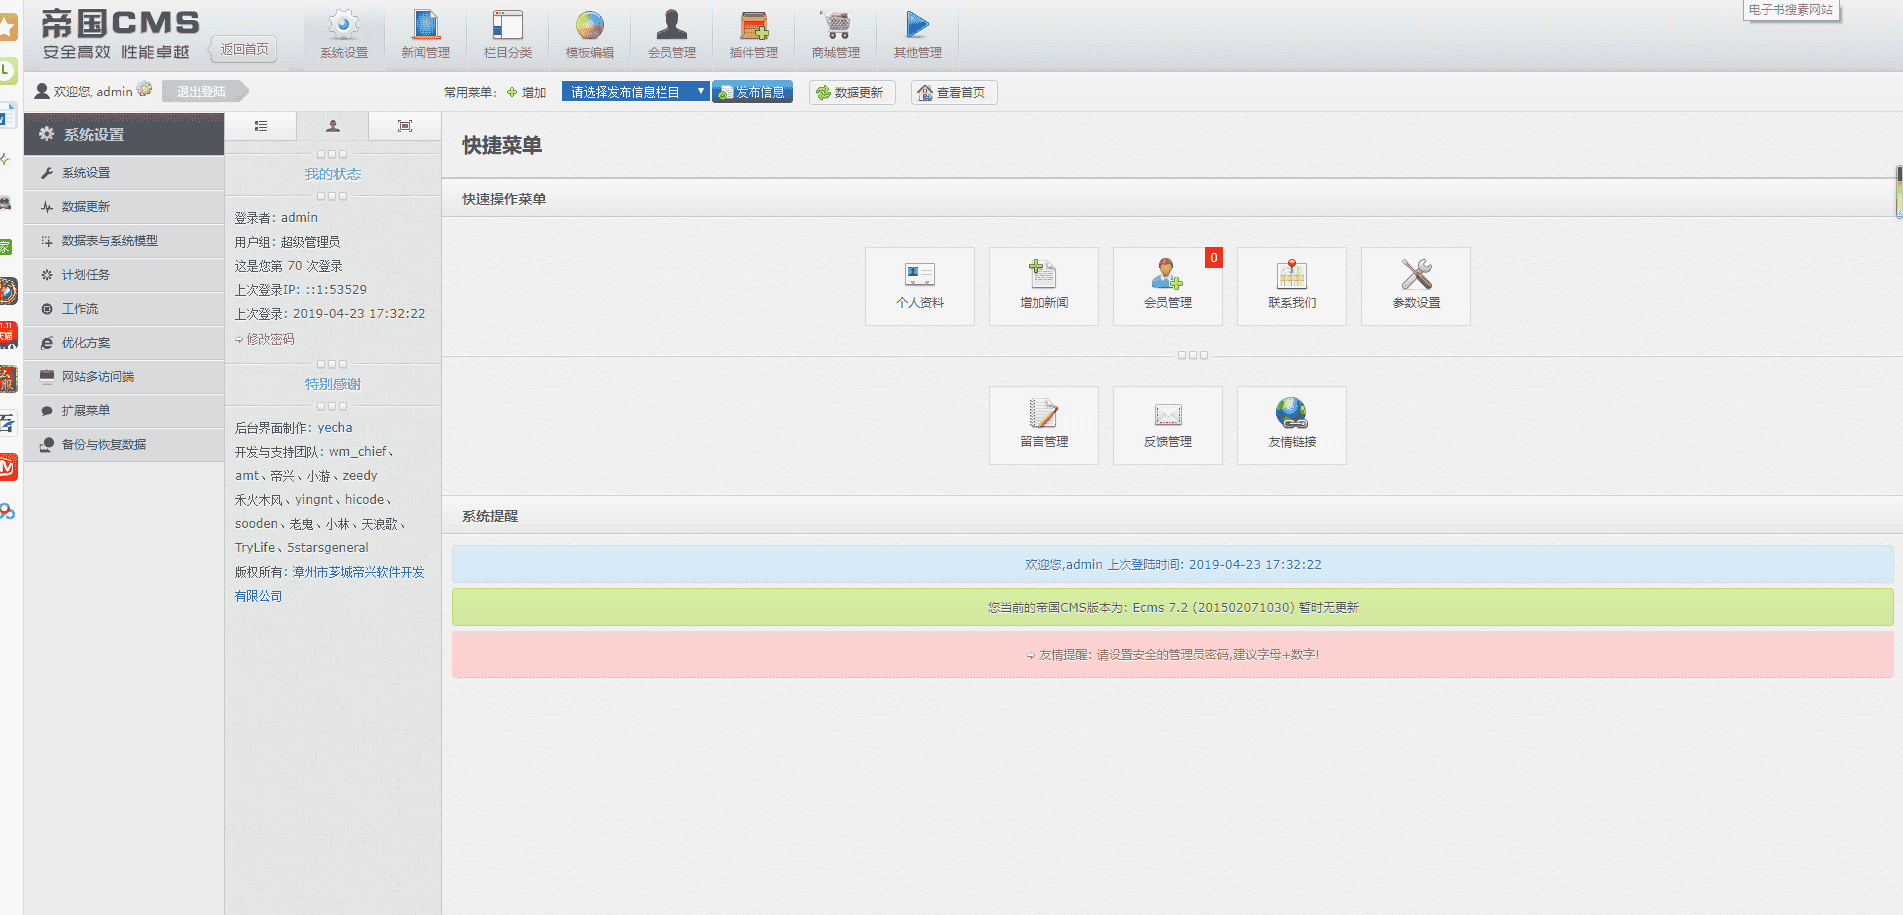Open the 模板编辑 top navigation icon
The width and height of the screenshot is (1903, 915).
point(590,35)
